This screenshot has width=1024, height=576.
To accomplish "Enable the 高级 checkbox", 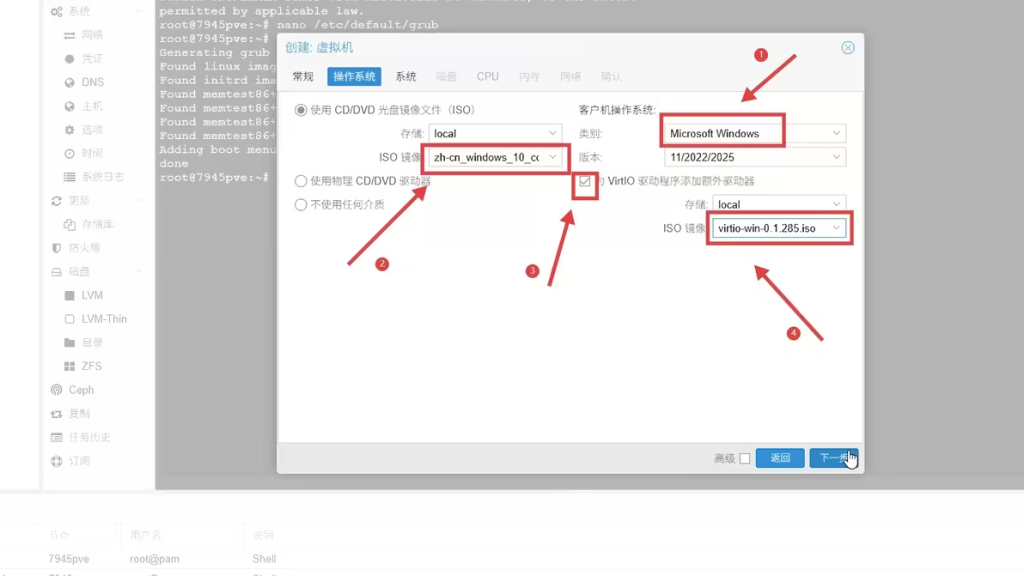I will tap(744, 459).
